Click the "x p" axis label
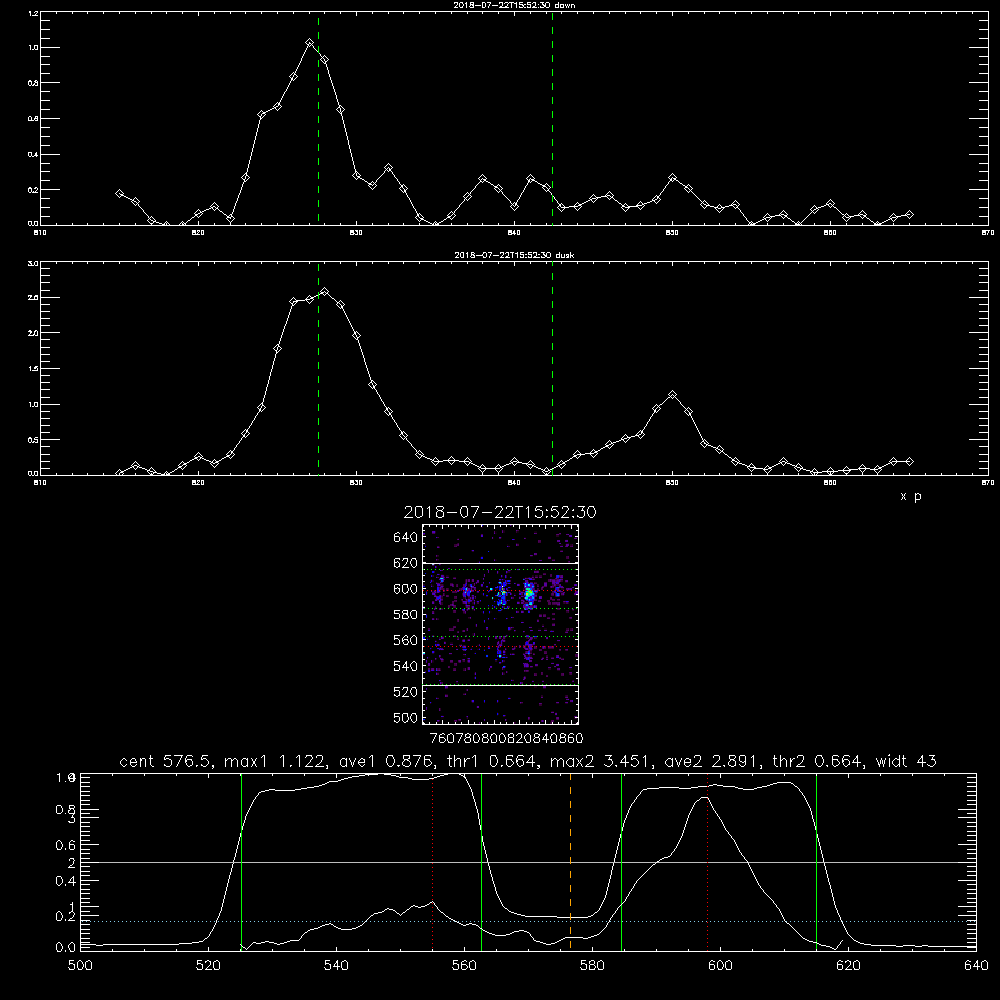This screenshot has height=1000, width=1000. pos(911,496)
